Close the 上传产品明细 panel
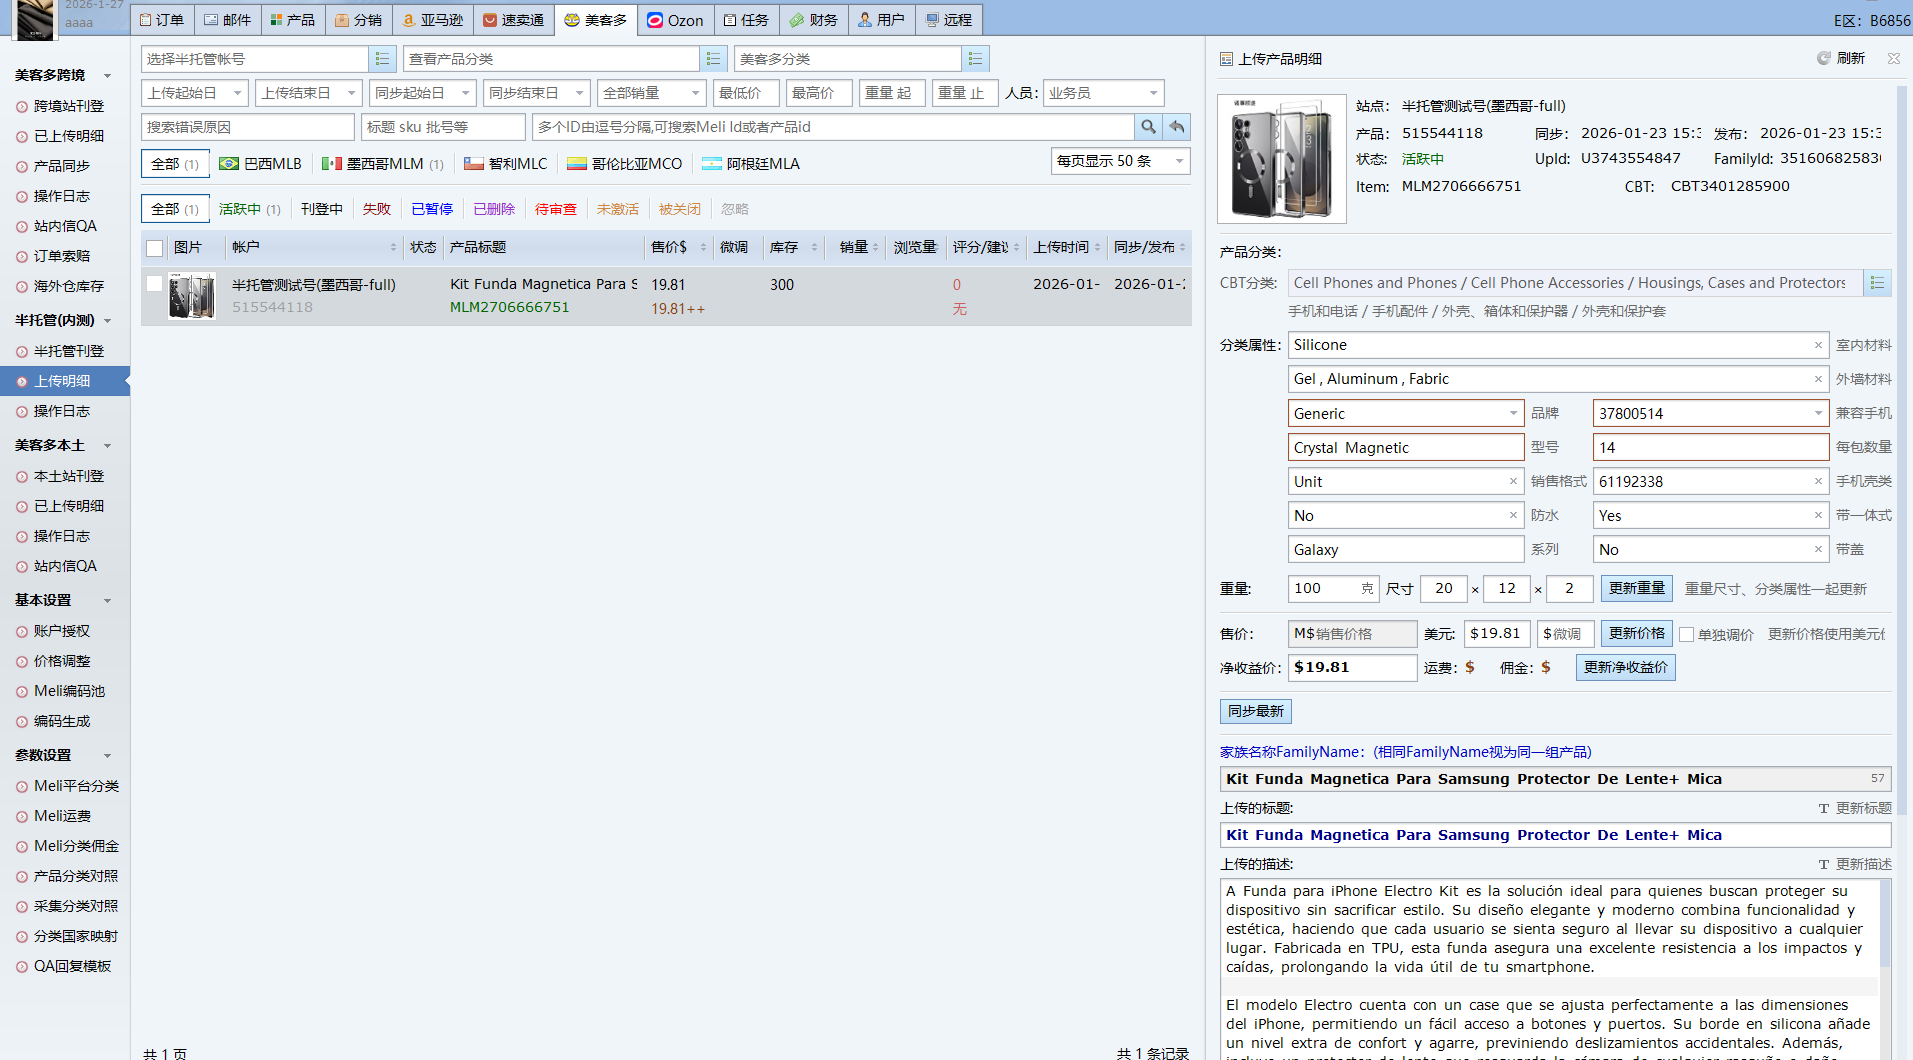The image size is (1913, 1060). coord(1893,59)
